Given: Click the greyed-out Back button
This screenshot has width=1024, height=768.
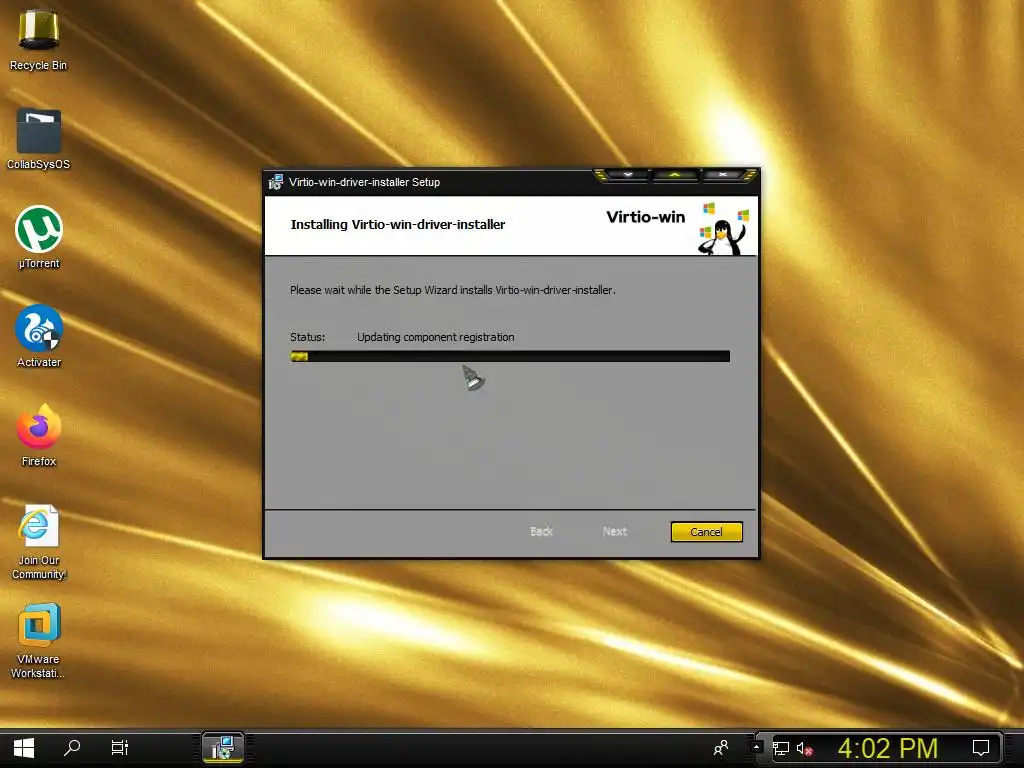Looking at the screenshot, I should pos(541,532).
